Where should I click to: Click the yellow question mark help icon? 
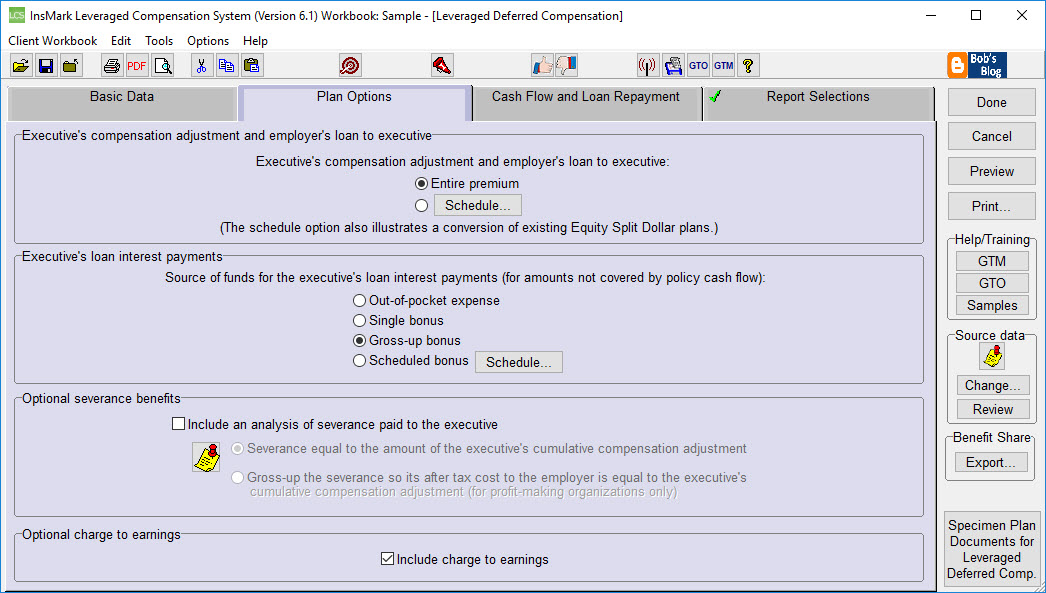748,64
